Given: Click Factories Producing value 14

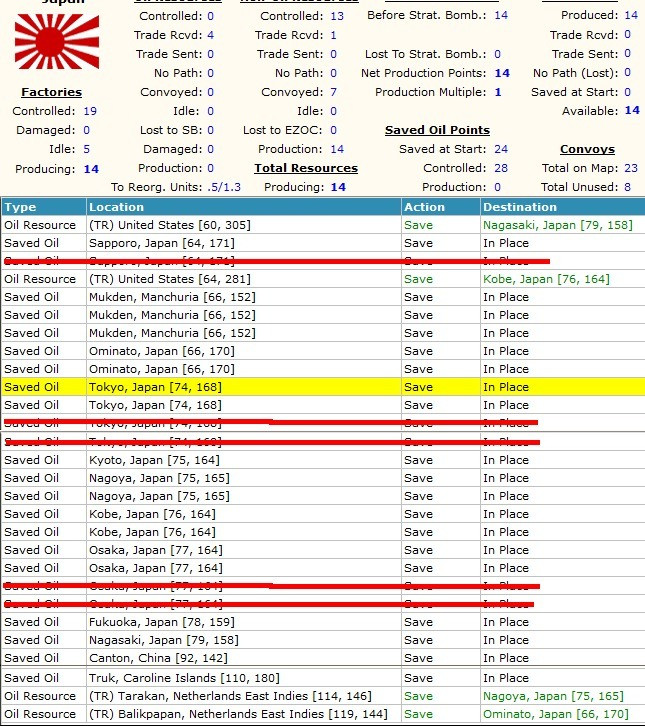Looking at the screenshot, I should click(x=91, y=169).
